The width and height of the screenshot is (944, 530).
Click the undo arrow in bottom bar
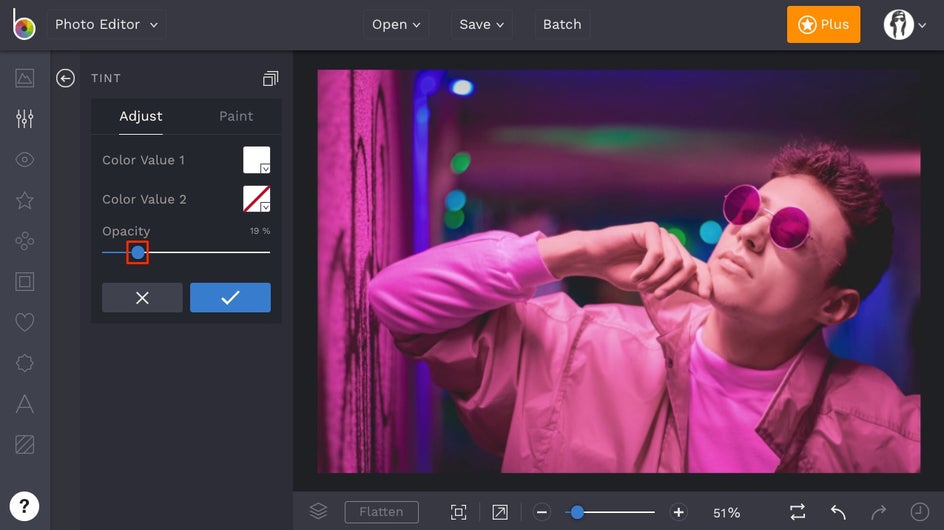coord(838,512)
